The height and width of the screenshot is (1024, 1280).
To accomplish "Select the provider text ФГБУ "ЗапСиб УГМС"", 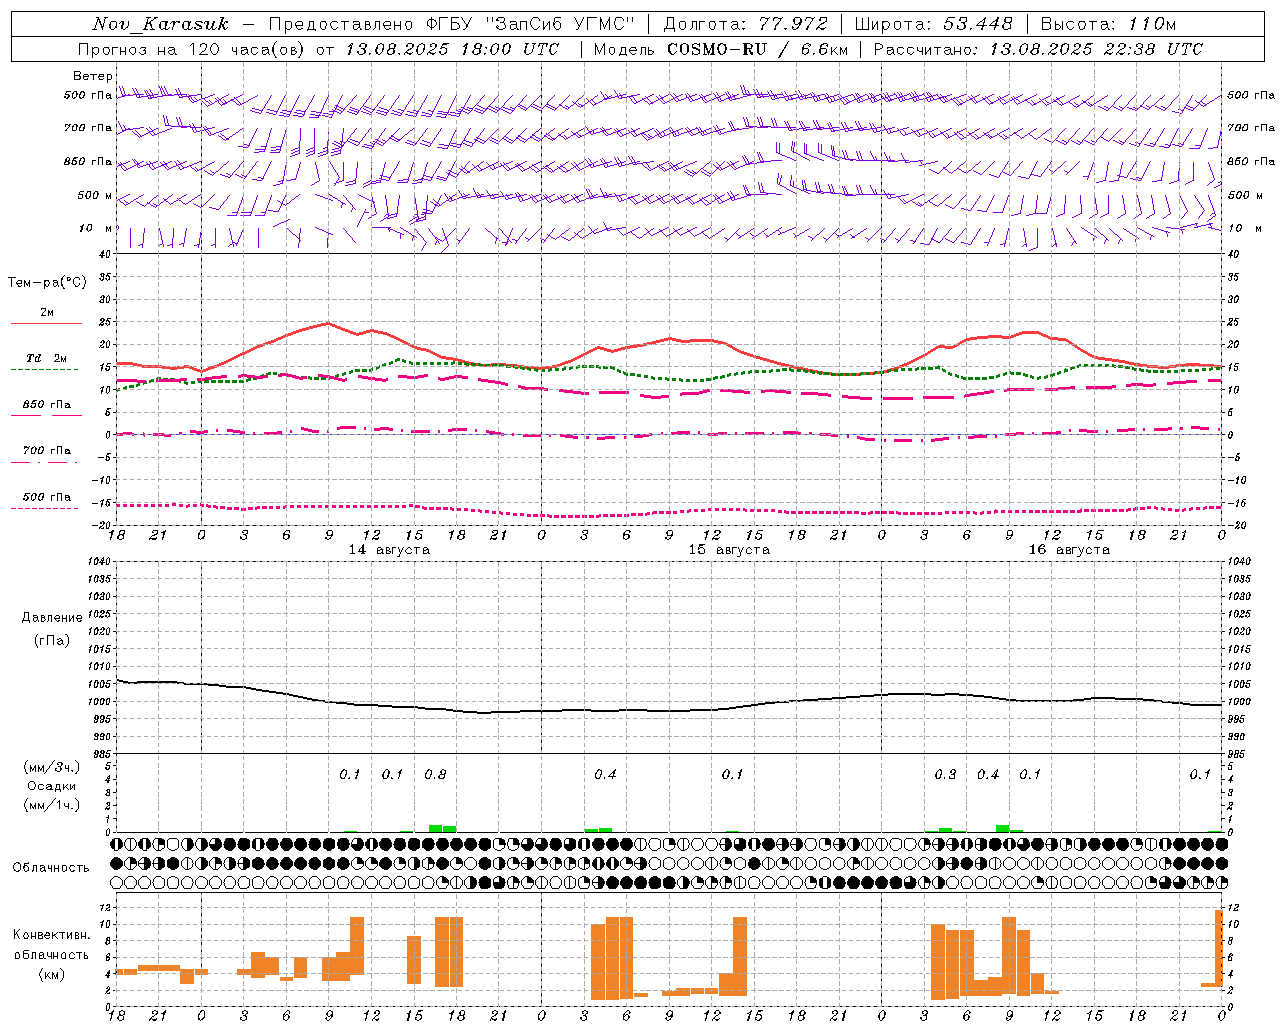I will pyautogui.click(x=531, y=24).
